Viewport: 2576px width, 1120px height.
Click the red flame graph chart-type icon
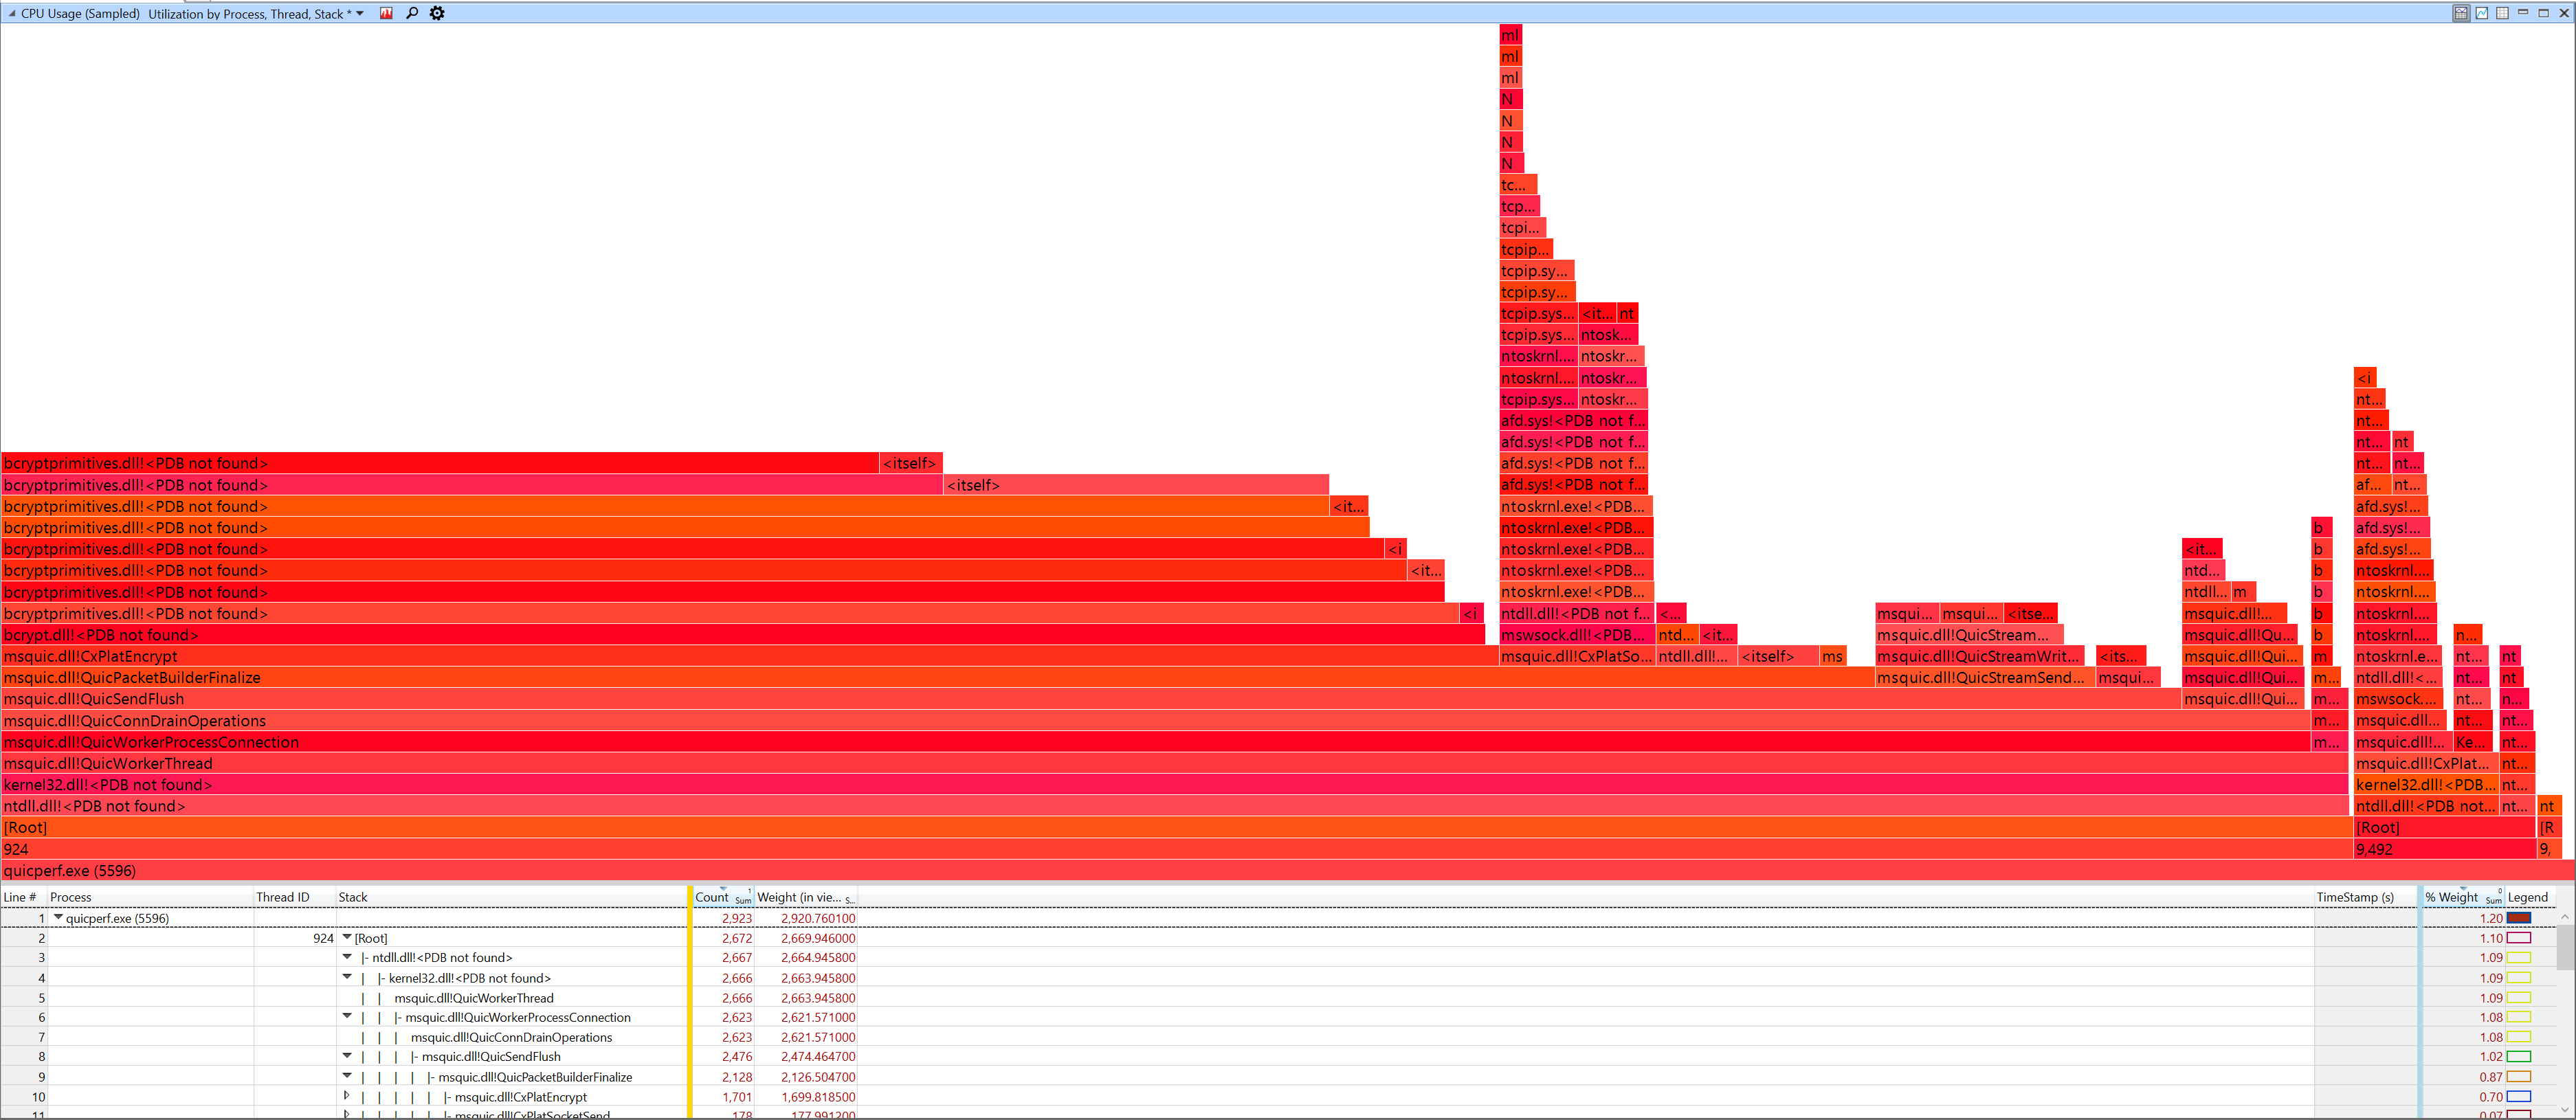coord(386,13)
